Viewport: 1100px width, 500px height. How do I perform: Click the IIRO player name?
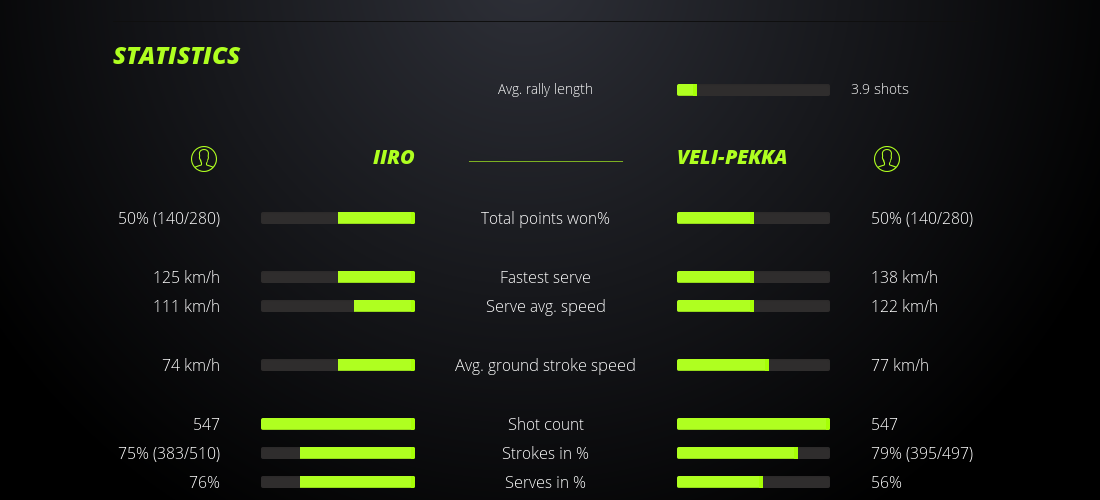pyautogui.click(x=393, y=158)
